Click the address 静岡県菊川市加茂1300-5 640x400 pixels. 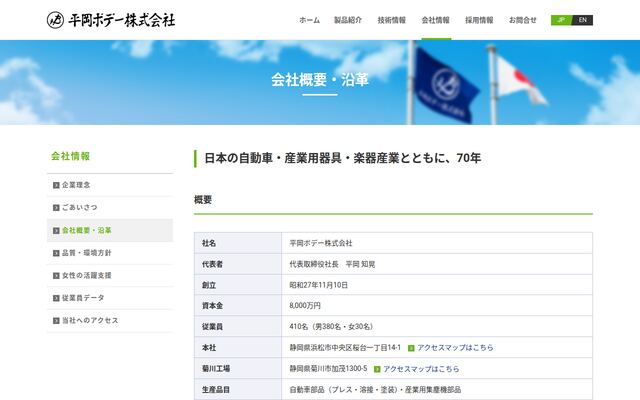click(329, 369)
